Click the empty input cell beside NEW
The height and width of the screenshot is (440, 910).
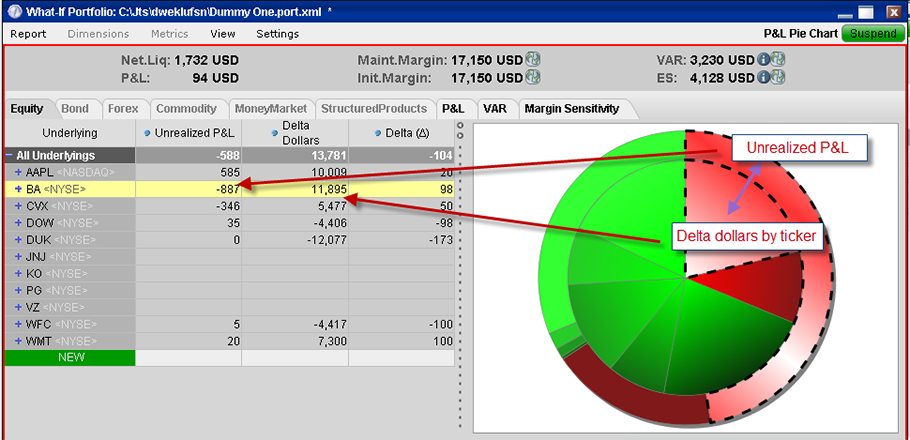[x=189, y=358]
